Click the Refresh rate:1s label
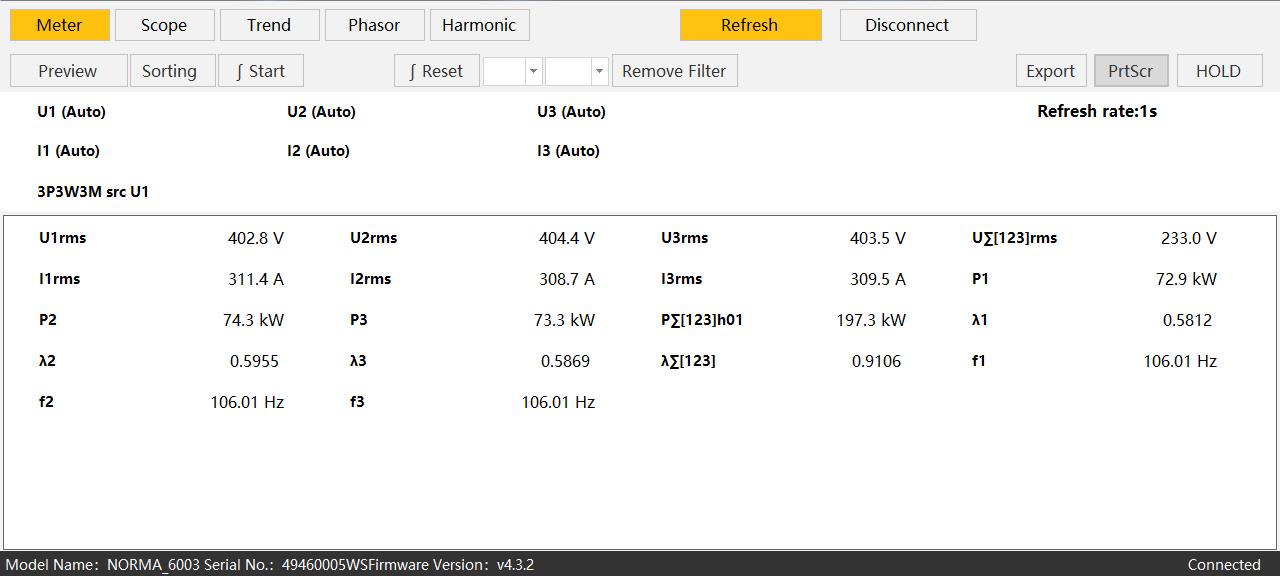This screenshot has height=576, width=1280. [x=1097, y=111]
